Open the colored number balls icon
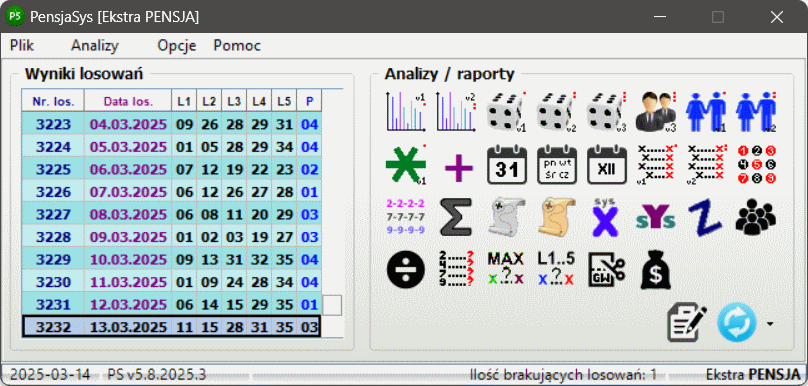This screenshot has height=386, width=808. 756,165
